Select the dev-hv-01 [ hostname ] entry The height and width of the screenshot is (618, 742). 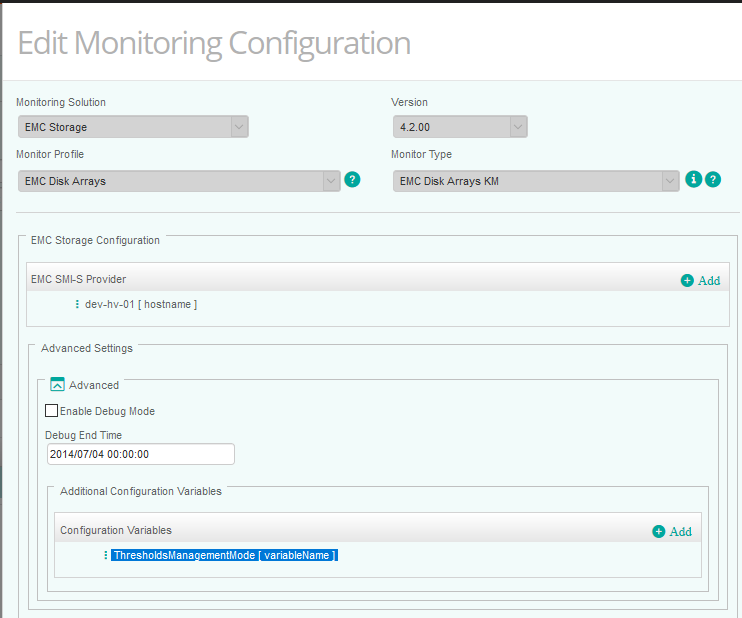coord(141,304)
